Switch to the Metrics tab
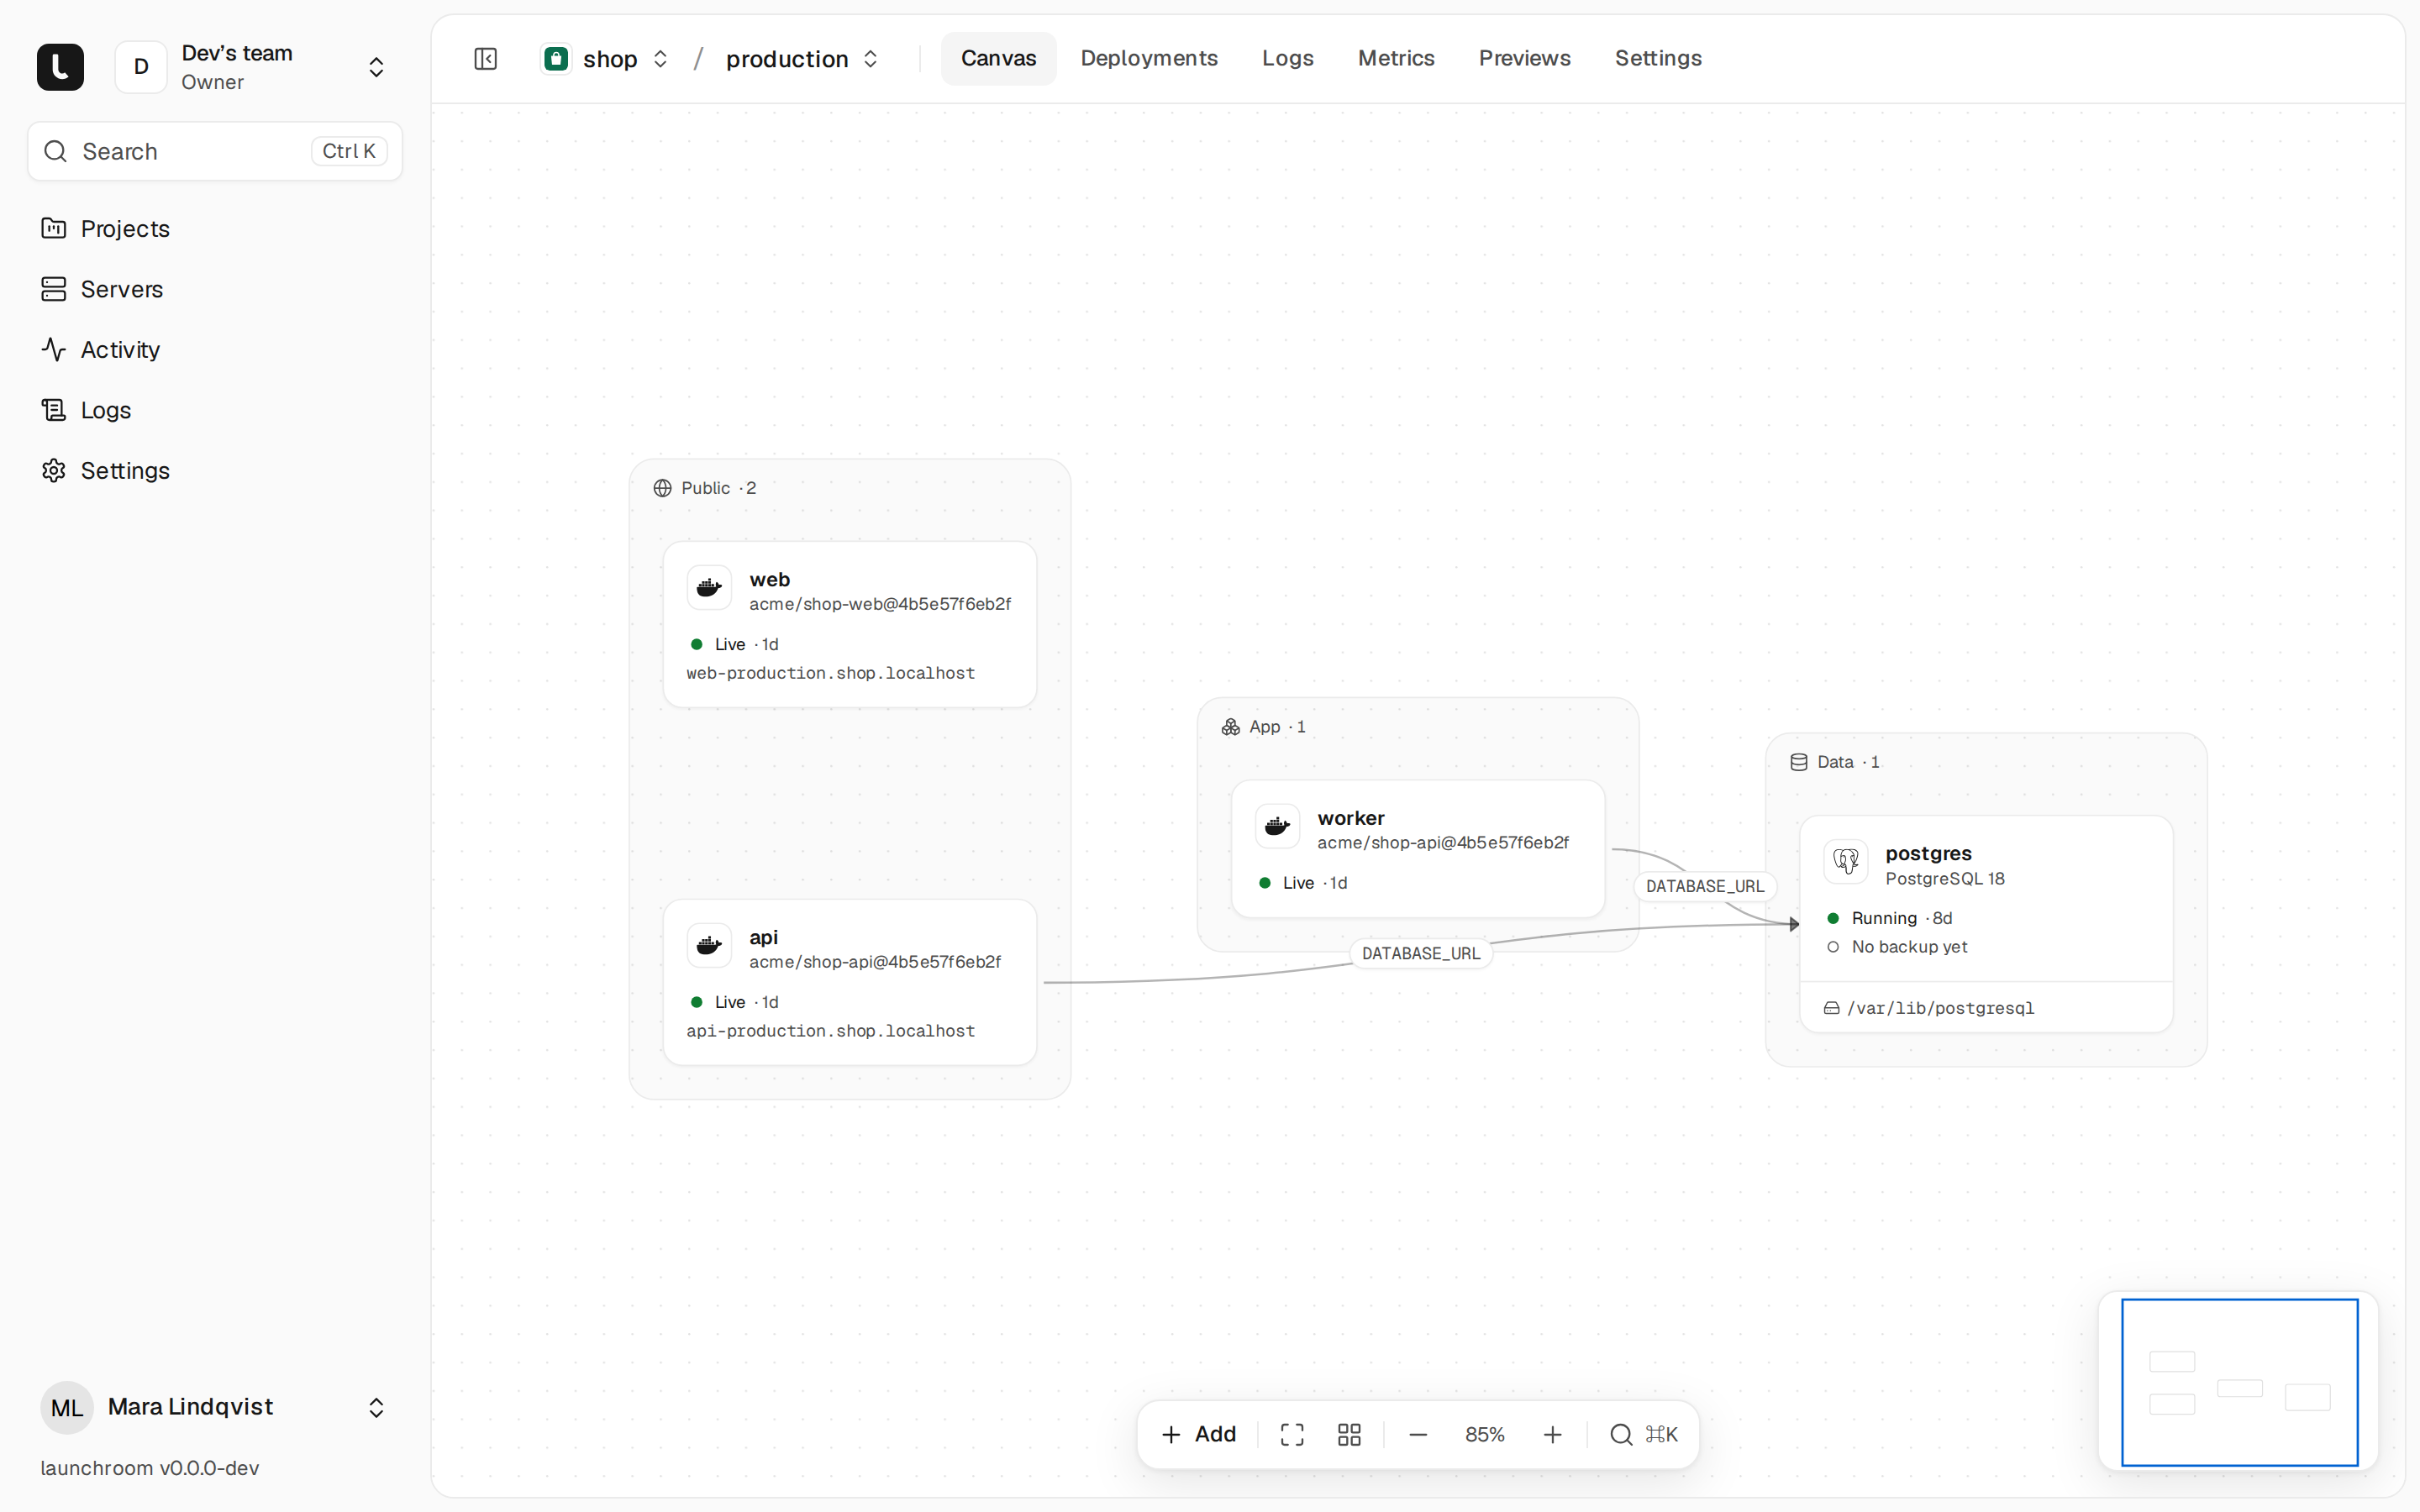 point(1396,59)
